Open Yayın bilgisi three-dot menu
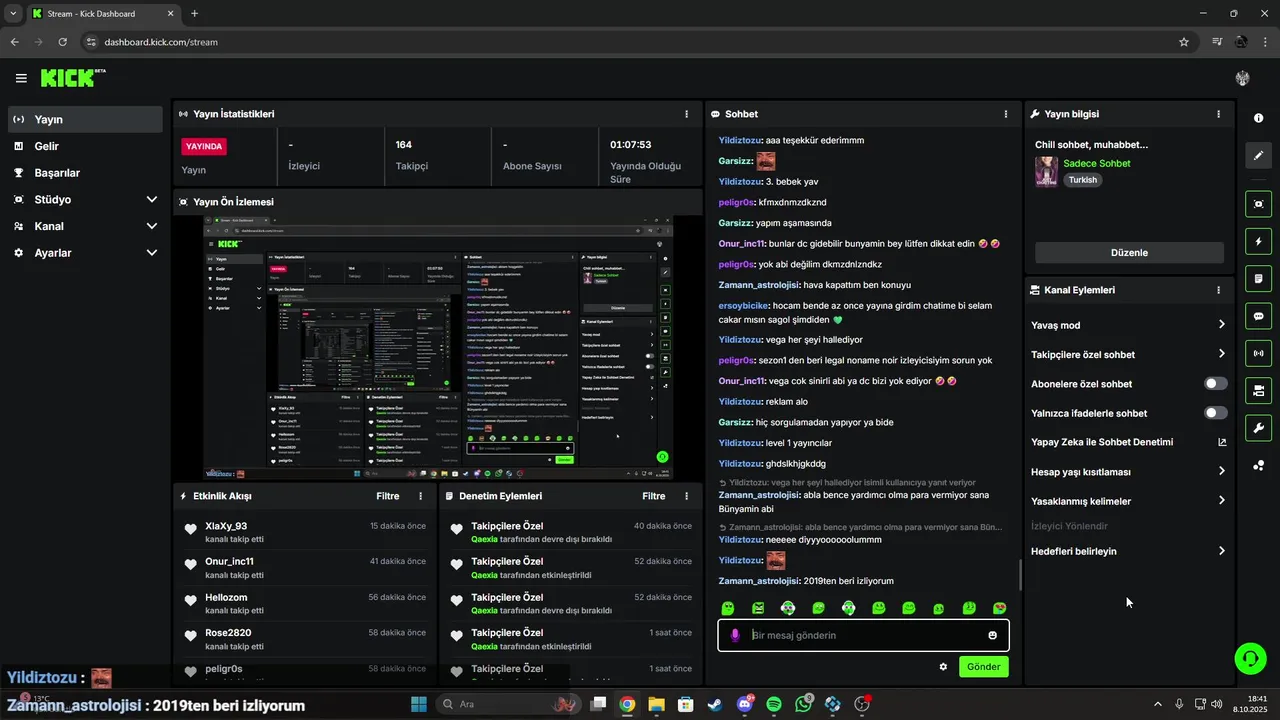The image size is (1280, 720). (1218, 114)
